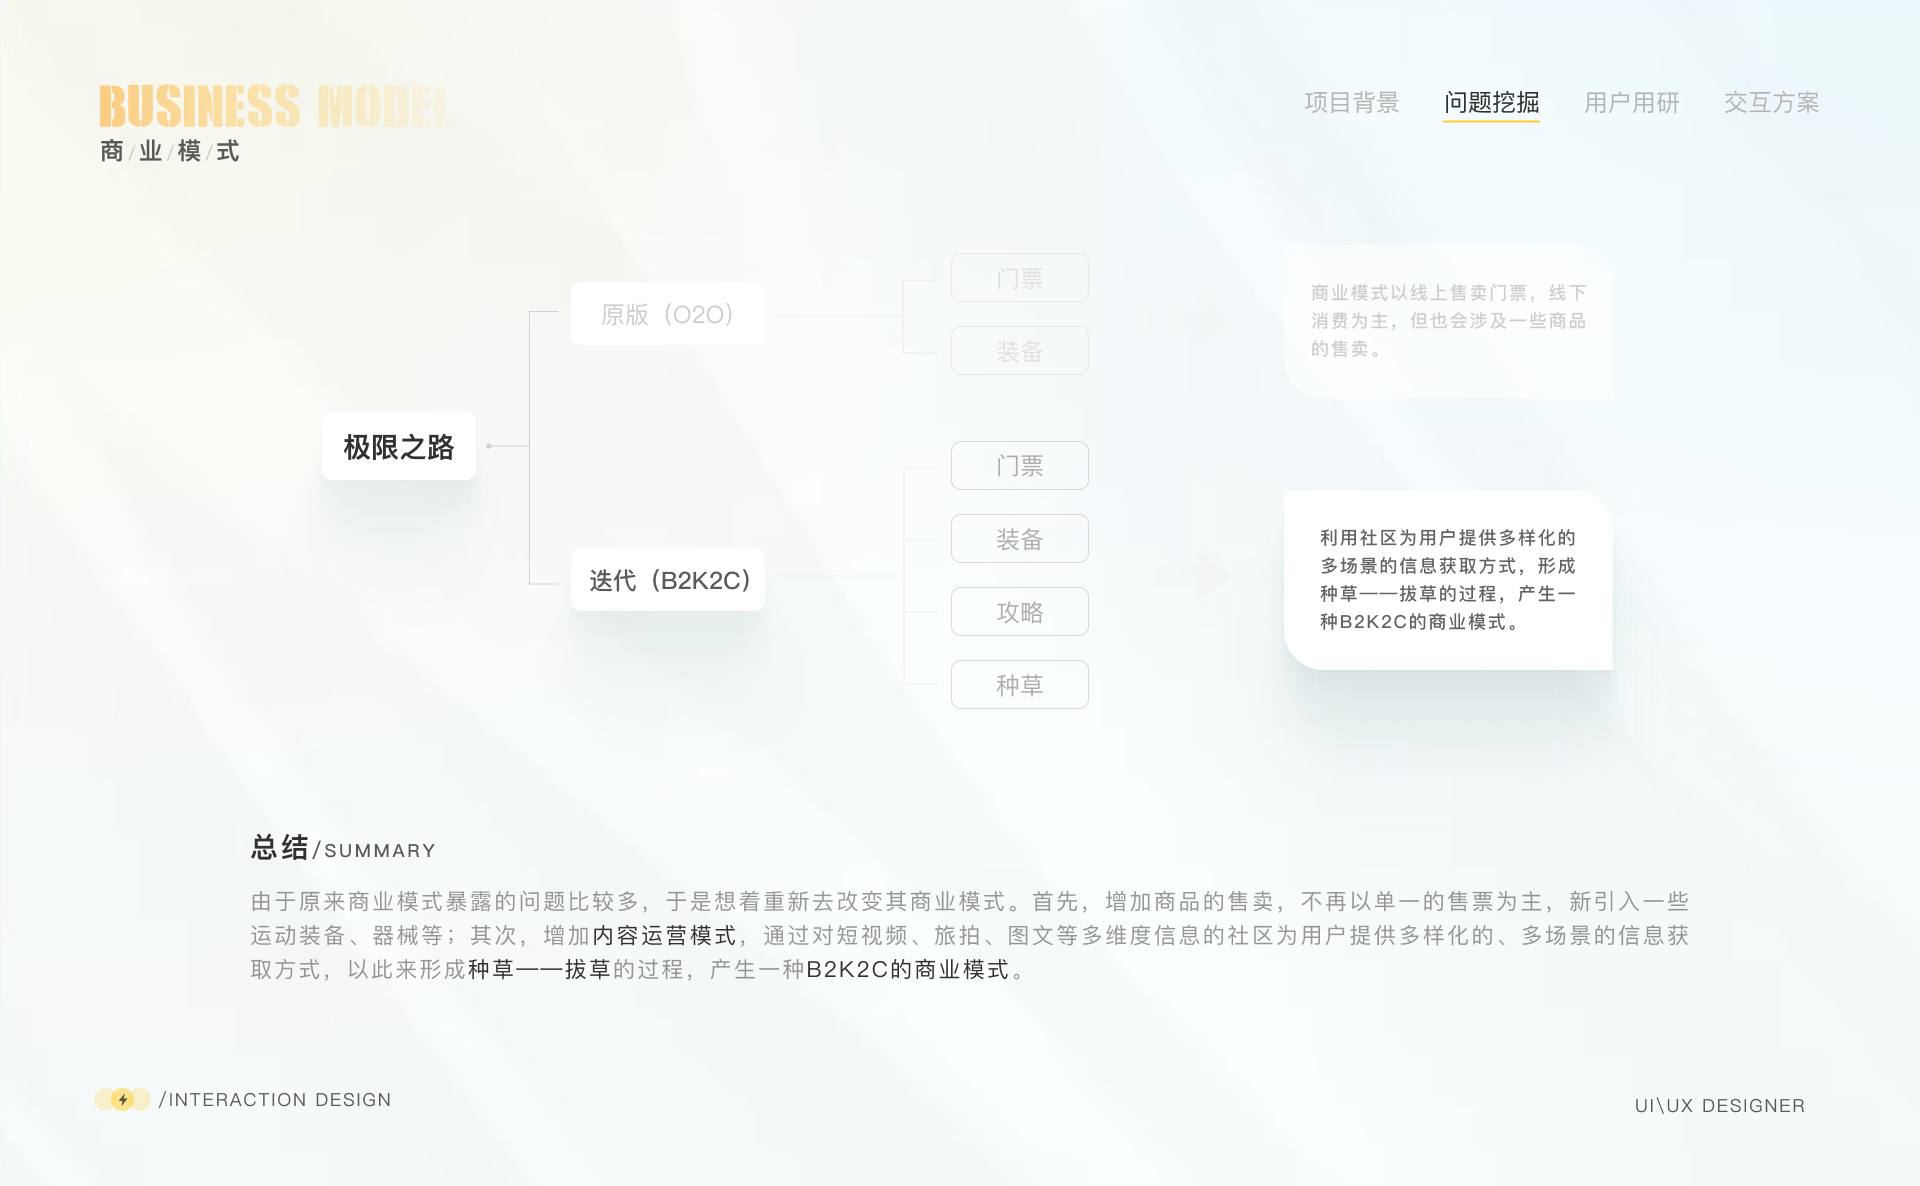Click the card beginning 利用社区为用户提供多样化的
Screen dimensions: 1920x1186
pos(1448,580)
